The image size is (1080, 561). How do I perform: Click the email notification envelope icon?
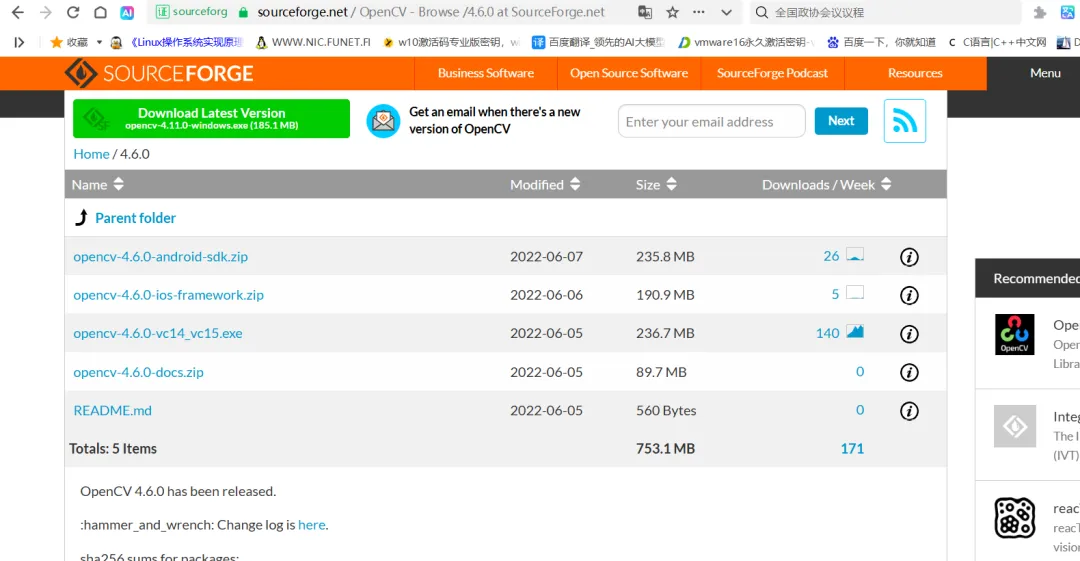click(x=383, y=121)
